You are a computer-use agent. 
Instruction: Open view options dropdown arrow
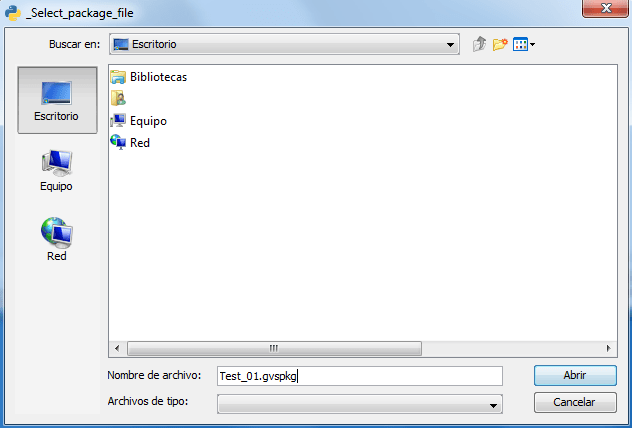[x=532, y=44]
